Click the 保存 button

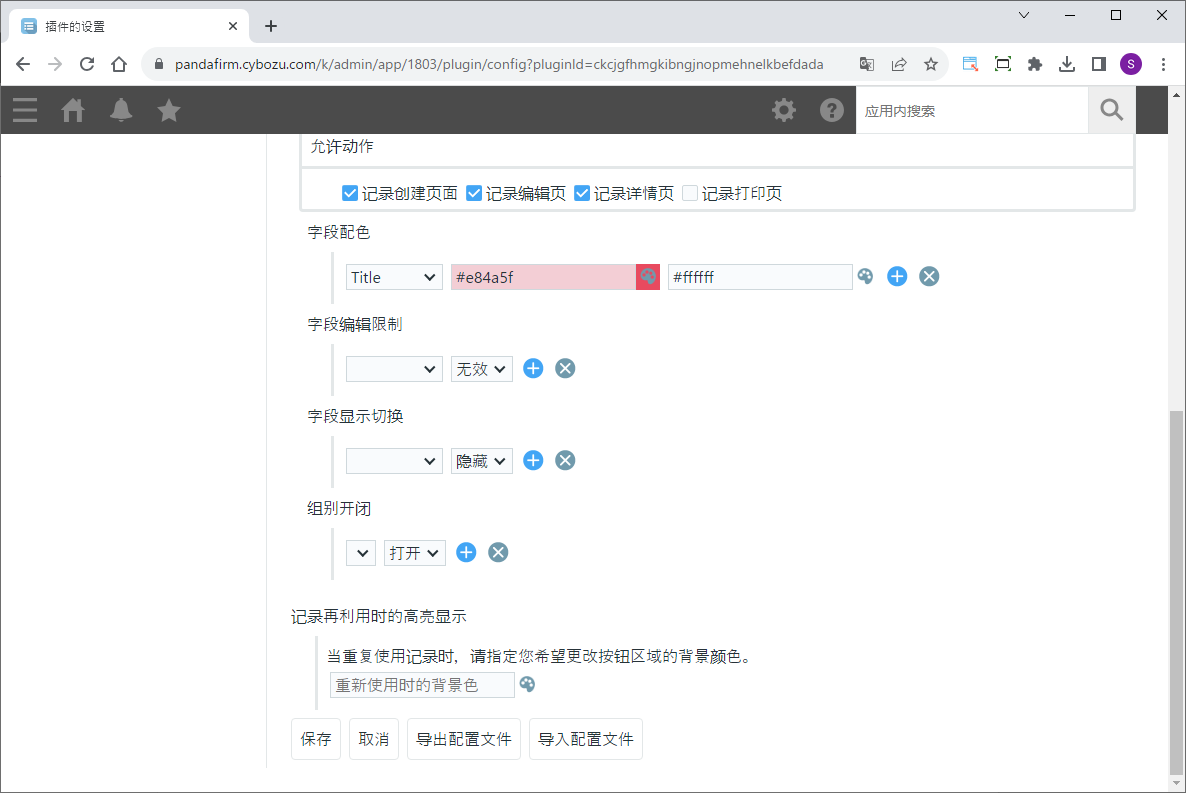click(x=316, y=739)
